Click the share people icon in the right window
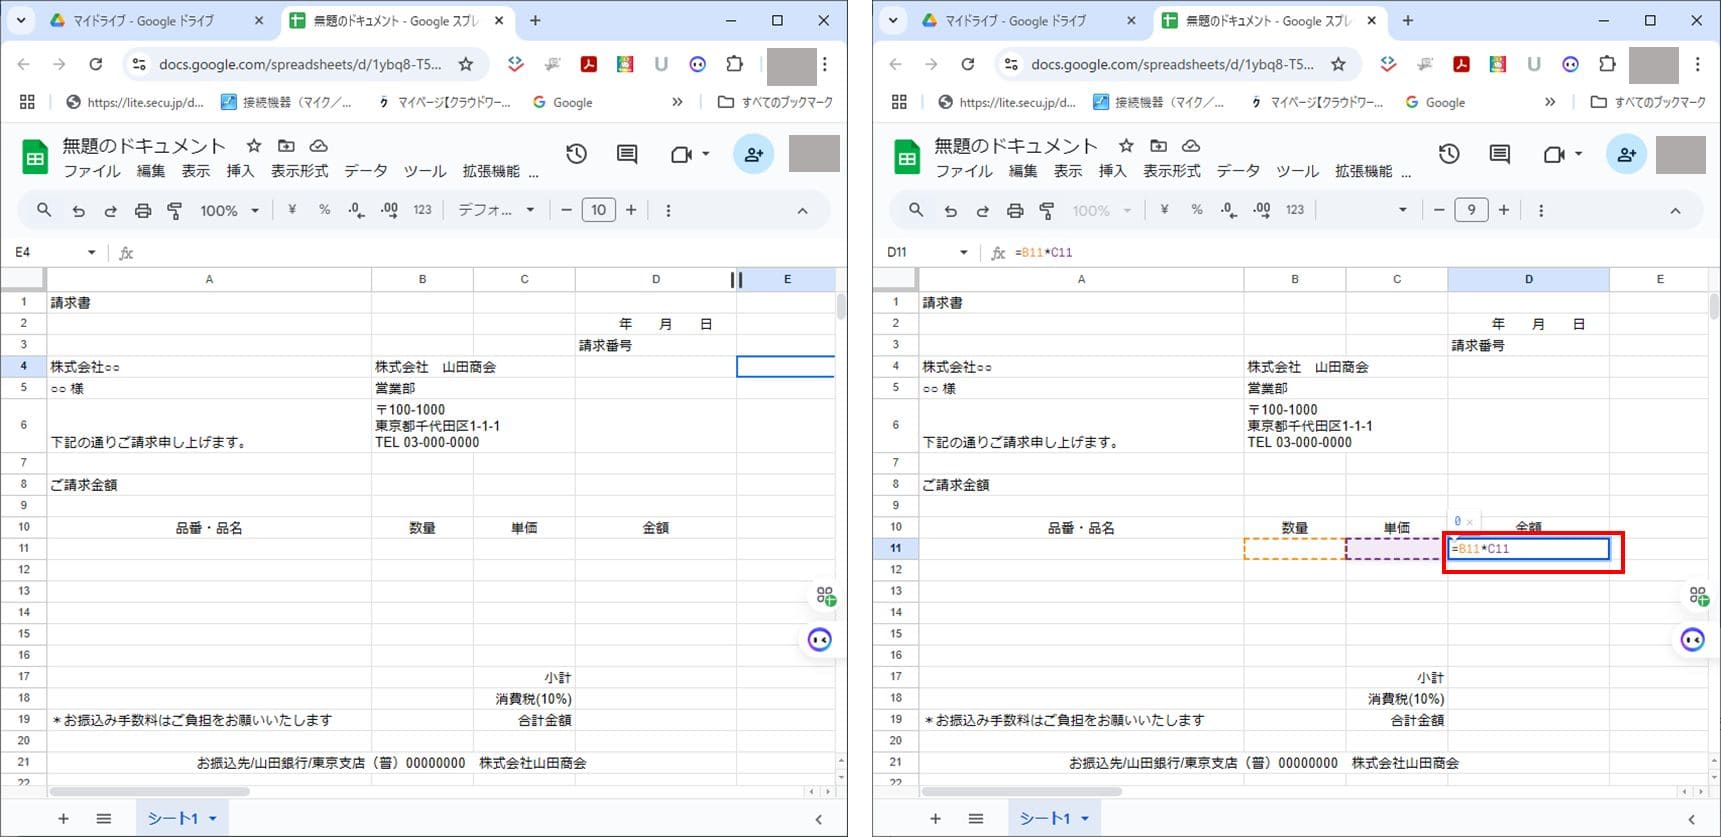Viewport: 1721px width, 837px height. (x=1626, y=154)
